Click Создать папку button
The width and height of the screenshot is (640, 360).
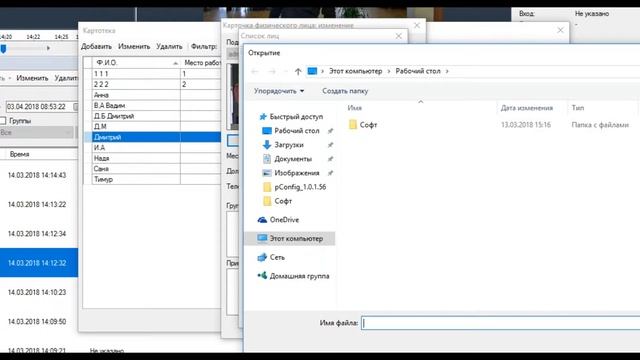pyautogui.click(x=345, y=91)
